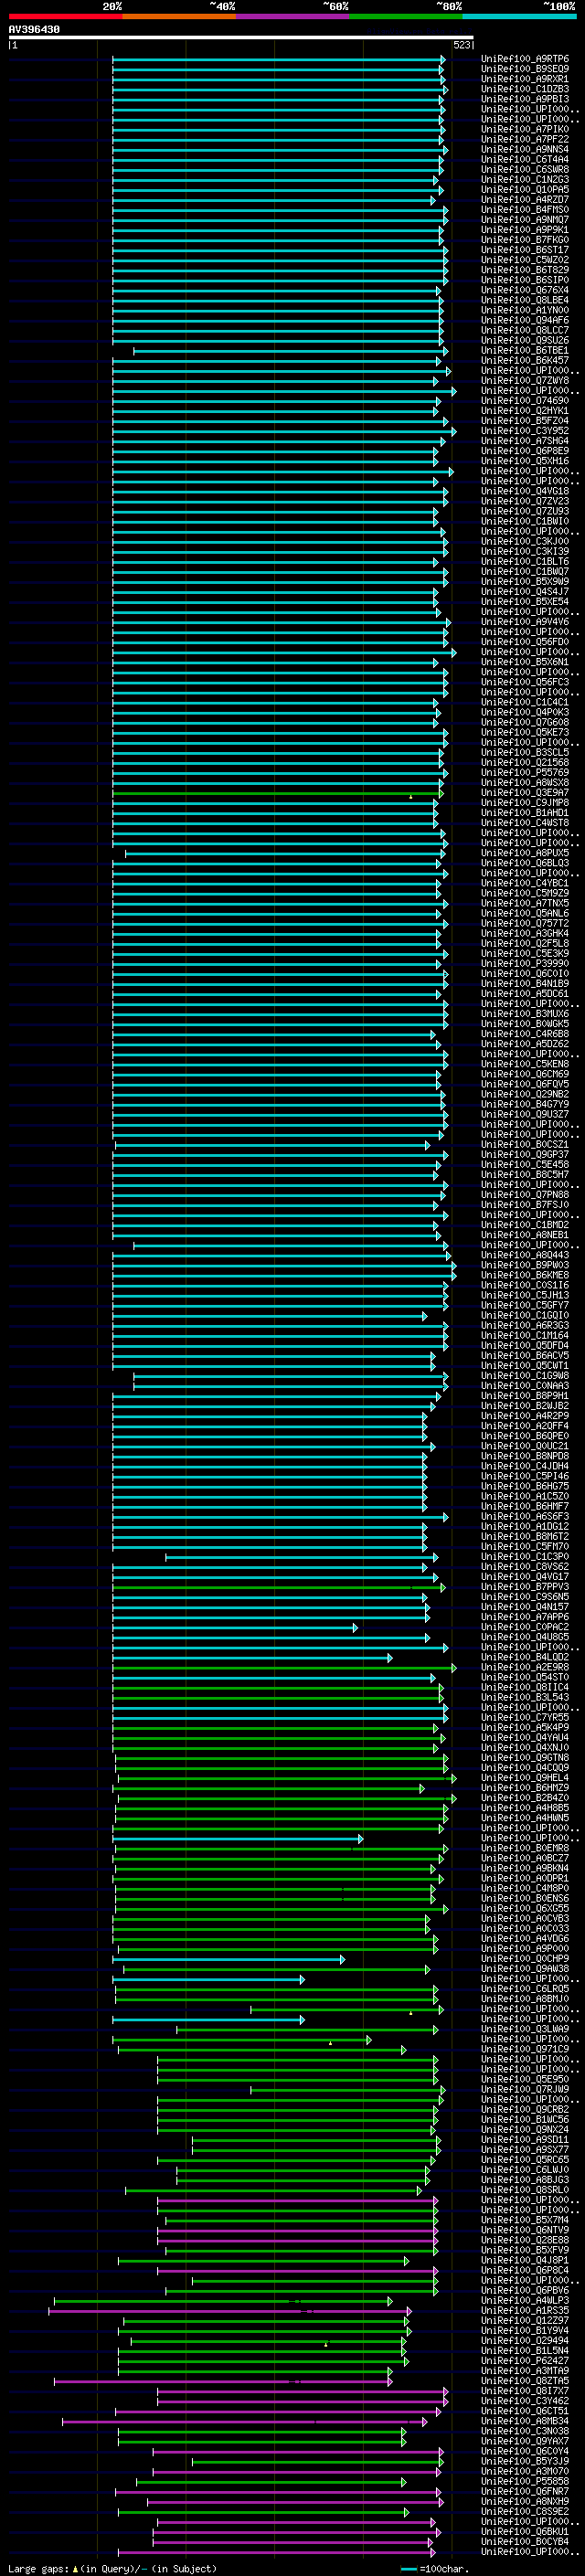
Task: Select hit label UniRef100_C8S9E2
Action: (525, 2510)
